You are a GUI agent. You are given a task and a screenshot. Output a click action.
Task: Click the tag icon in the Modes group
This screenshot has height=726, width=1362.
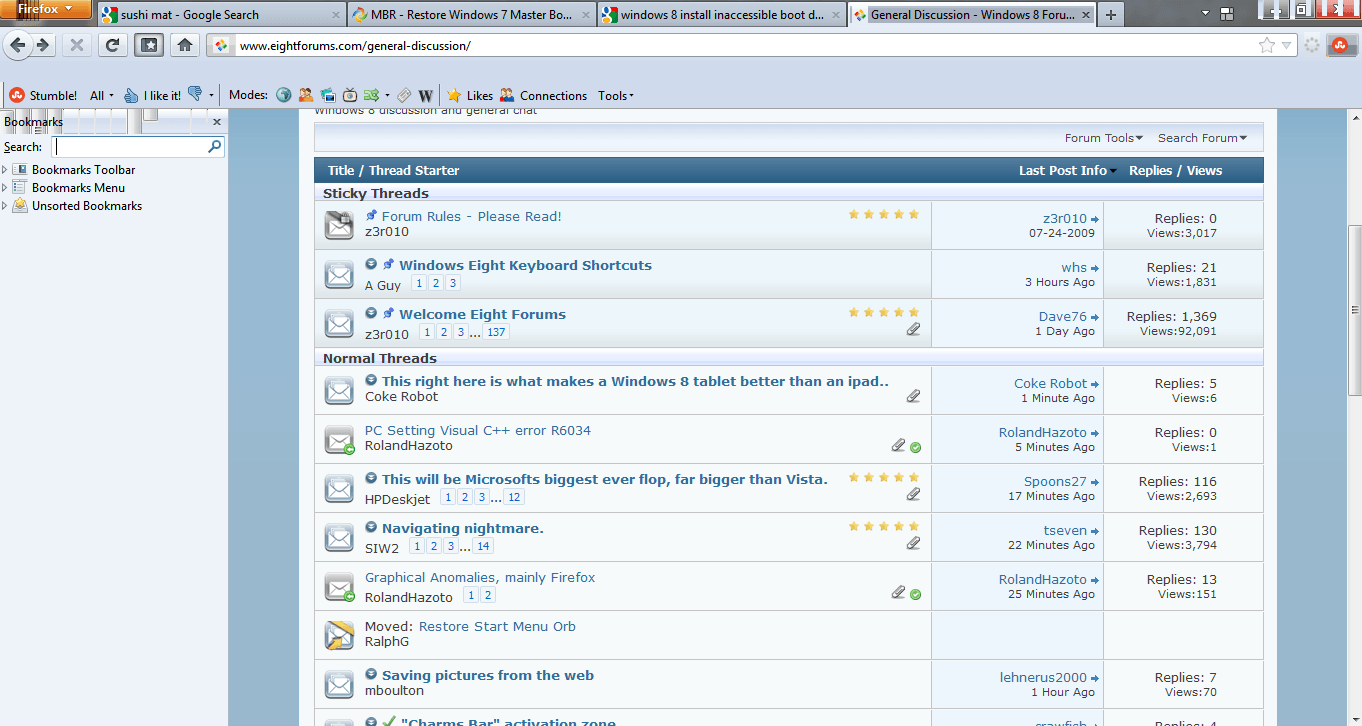pos(404,95)
